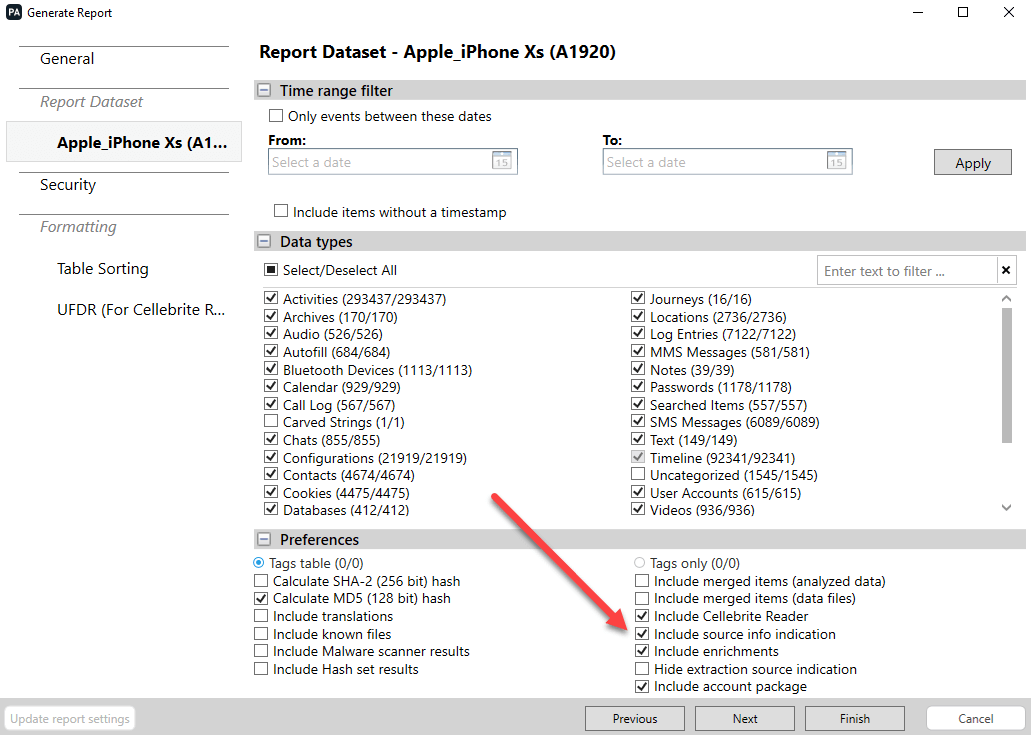1032x735 pixels.
Task: Enable the Carved Strings data type
Action: coord(271,422)
